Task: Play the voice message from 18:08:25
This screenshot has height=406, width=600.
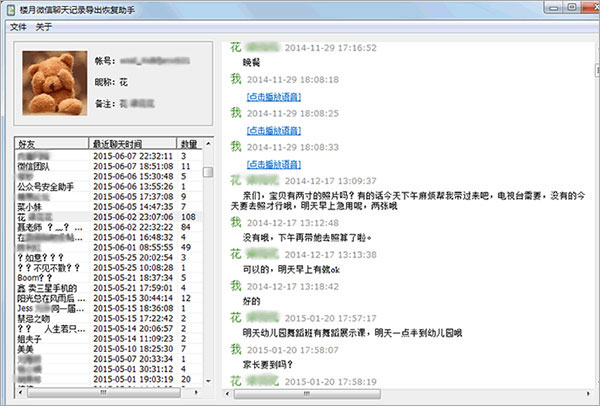Action: (274, 130)
